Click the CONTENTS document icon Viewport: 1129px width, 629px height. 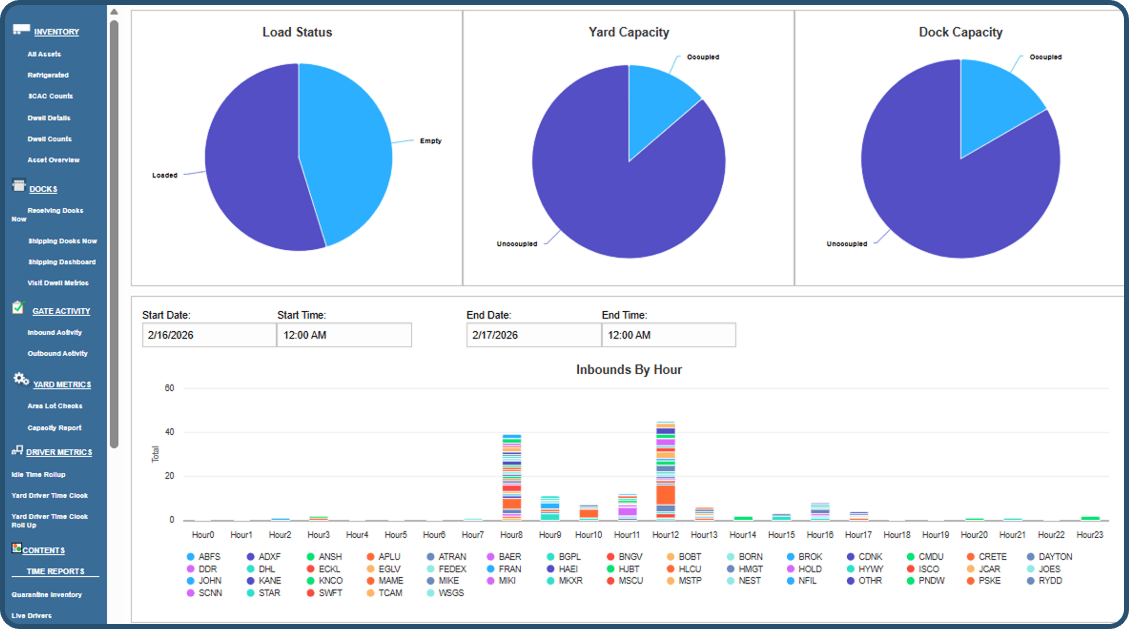tap(16, 549)
